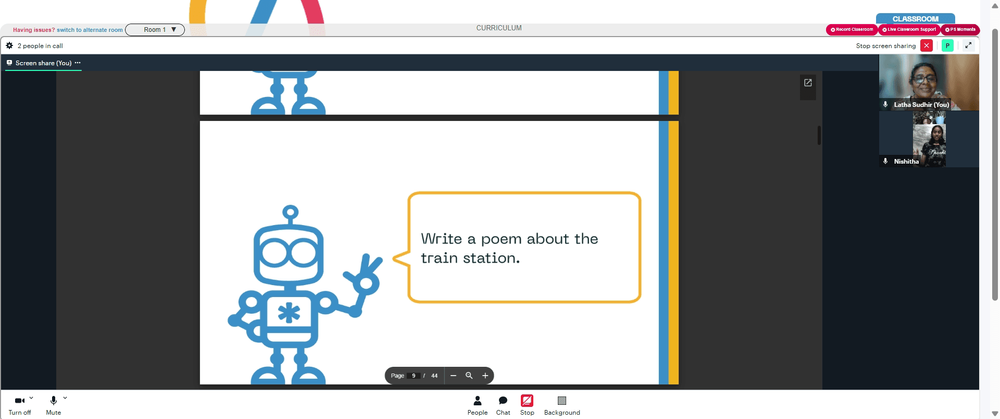Enter fullscreen with the expand arrows icon
This screenshot has height=419, width=1000.
point(969,46)
